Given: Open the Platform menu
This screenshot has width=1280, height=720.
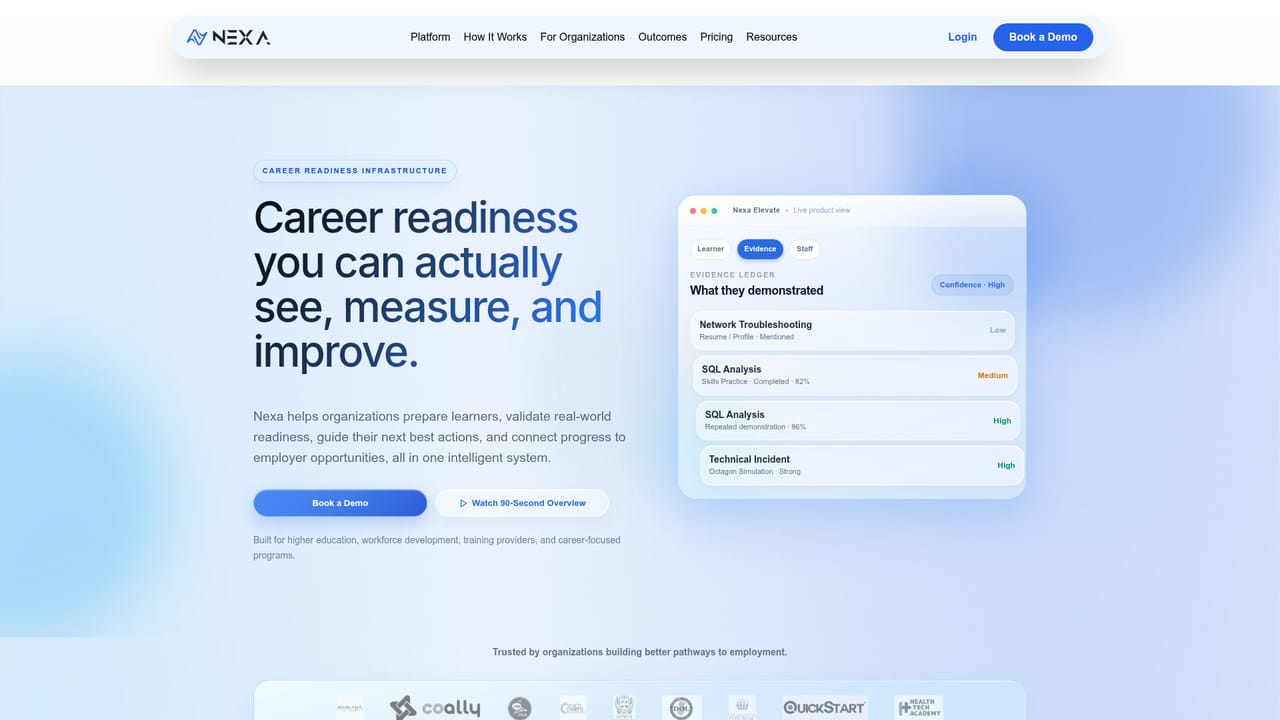Looking at the screenshot, I should (430, 37).
